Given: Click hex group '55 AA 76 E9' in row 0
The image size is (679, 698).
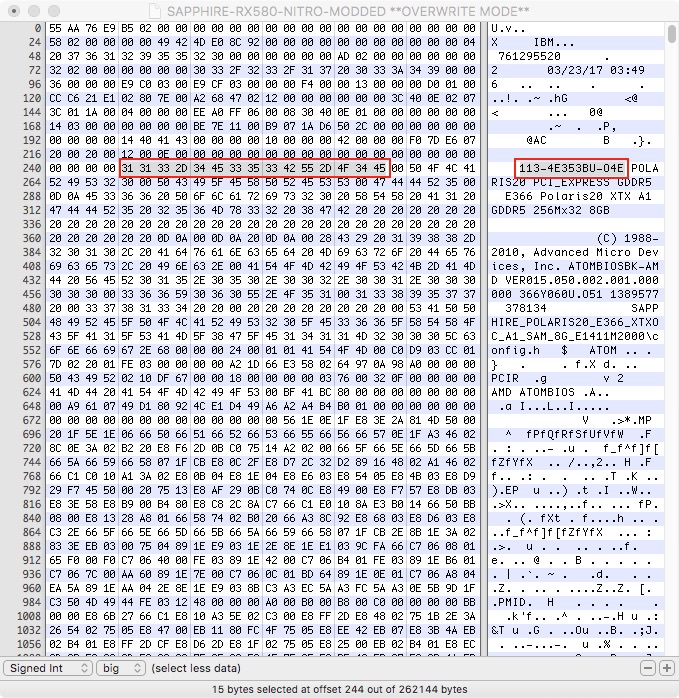Looking at the screenshot, I should [x=82, y=28].
